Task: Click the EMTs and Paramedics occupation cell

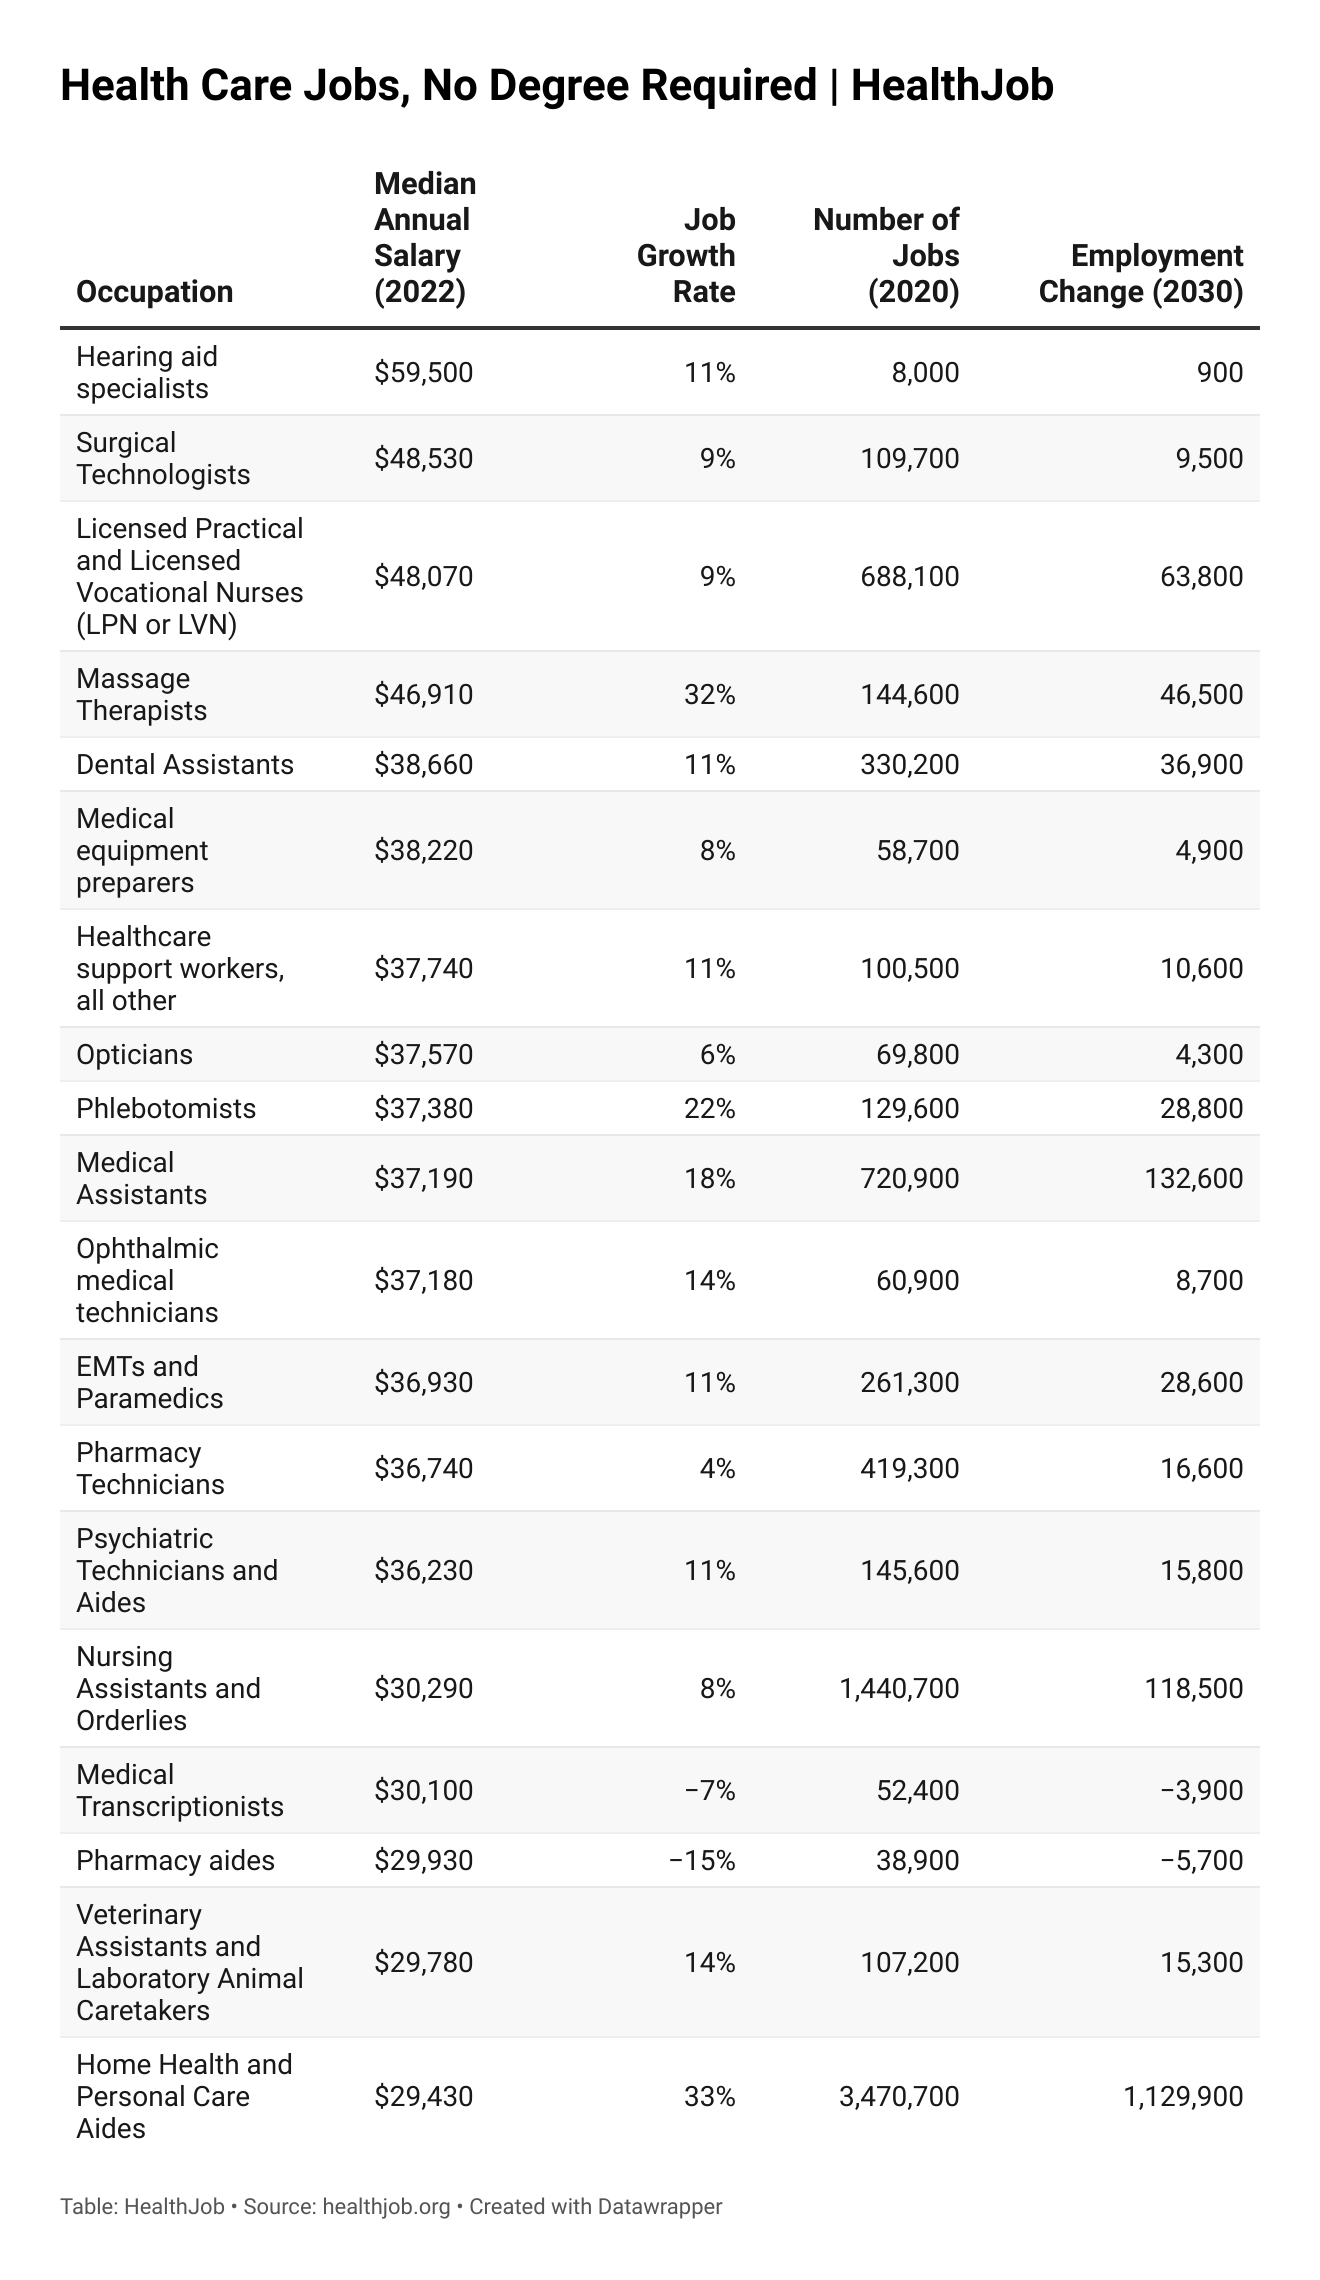Action: pyautogui.click(x=149, y=1382)
